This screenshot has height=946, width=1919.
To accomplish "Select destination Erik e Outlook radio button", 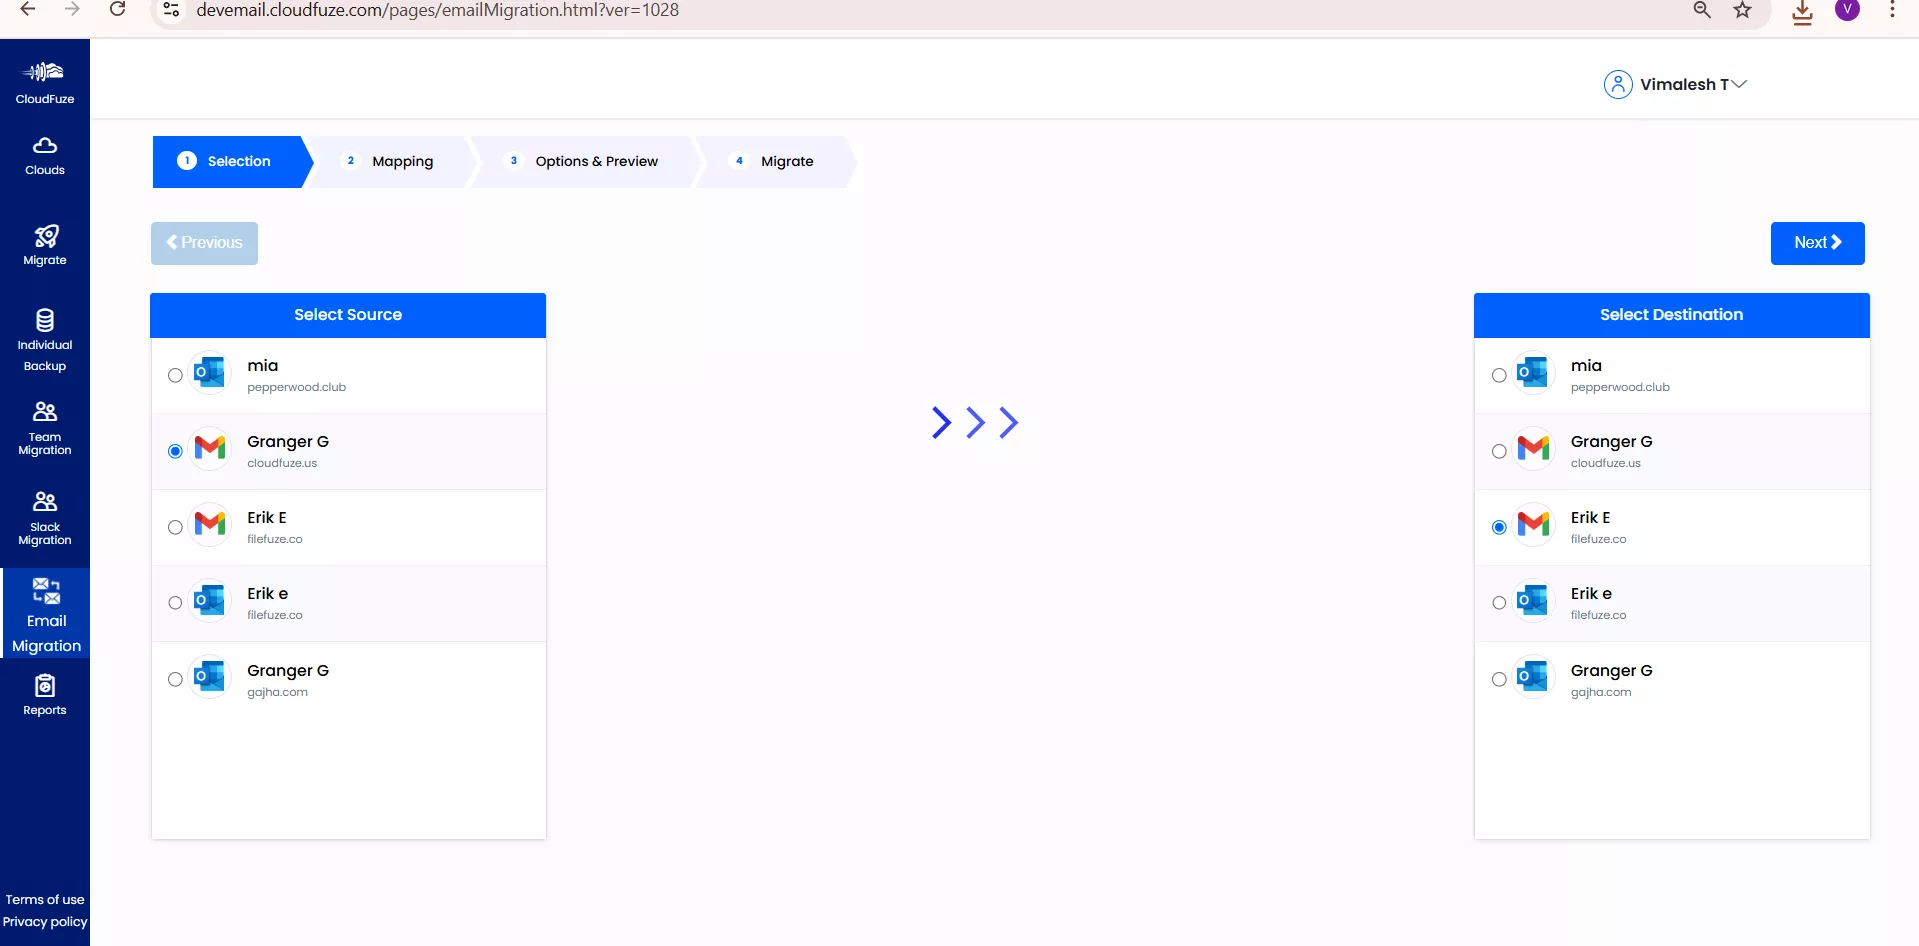I will (x=1499, y=603).
